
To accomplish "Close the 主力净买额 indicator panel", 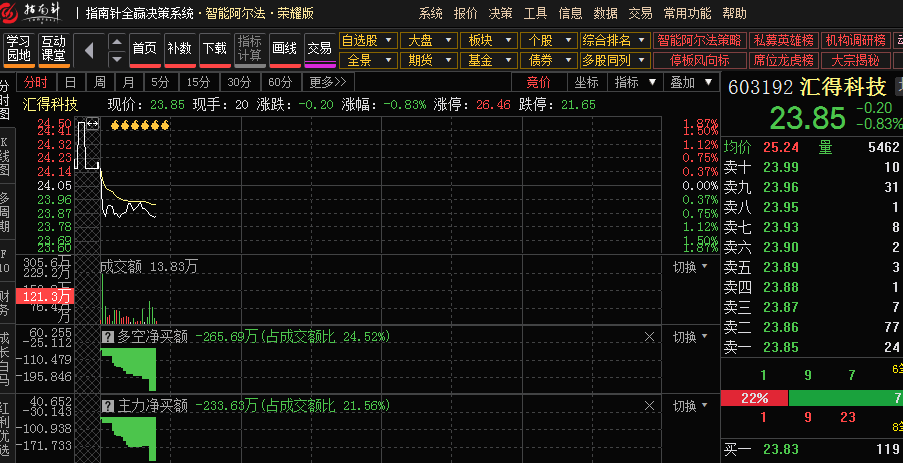I will click(x=649, y=406).
